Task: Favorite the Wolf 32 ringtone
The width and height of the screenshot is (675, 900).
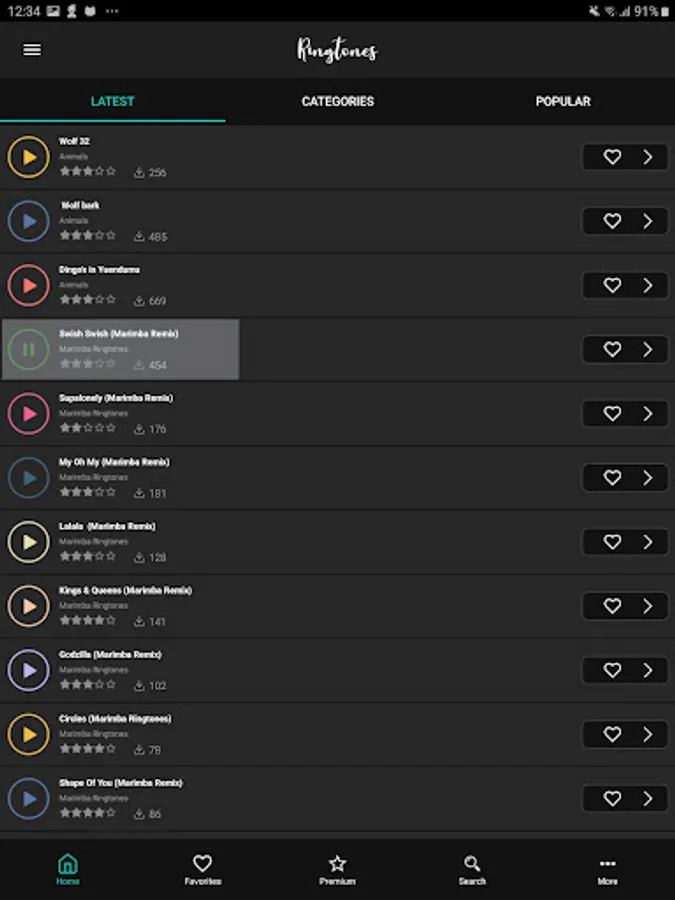Action: coord(612,157)
